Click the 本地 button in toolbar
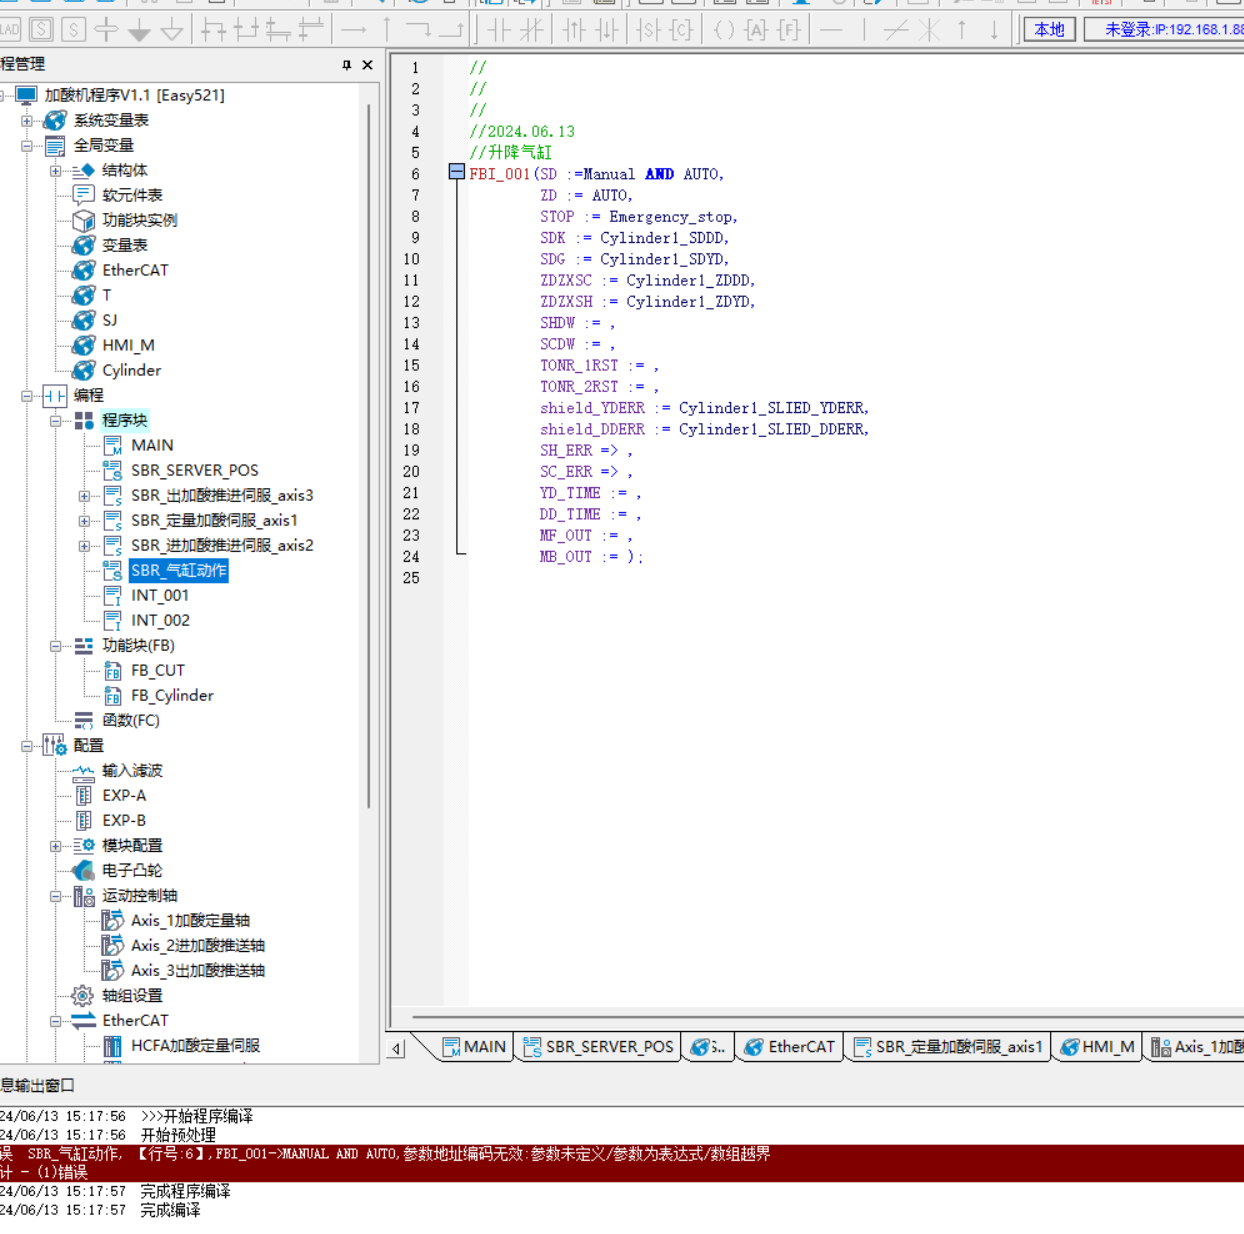This screenshot has height=1234, width=1244. tap(1048, 29)
